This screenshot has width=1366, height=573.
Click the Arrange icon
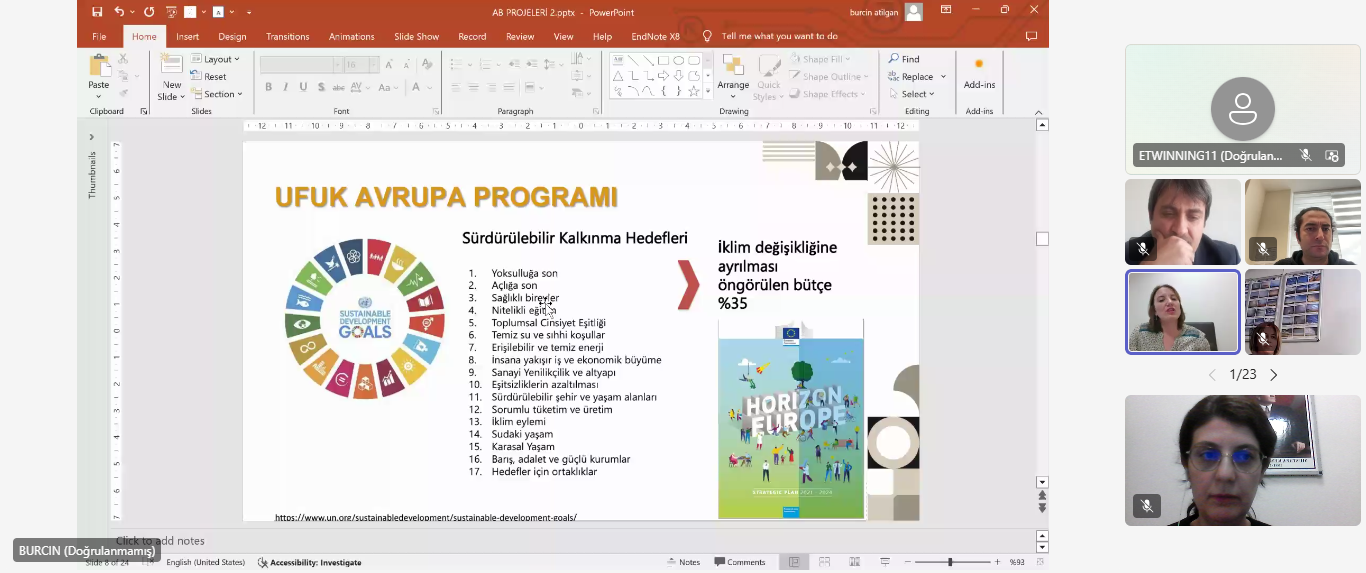tap(733, 66)
